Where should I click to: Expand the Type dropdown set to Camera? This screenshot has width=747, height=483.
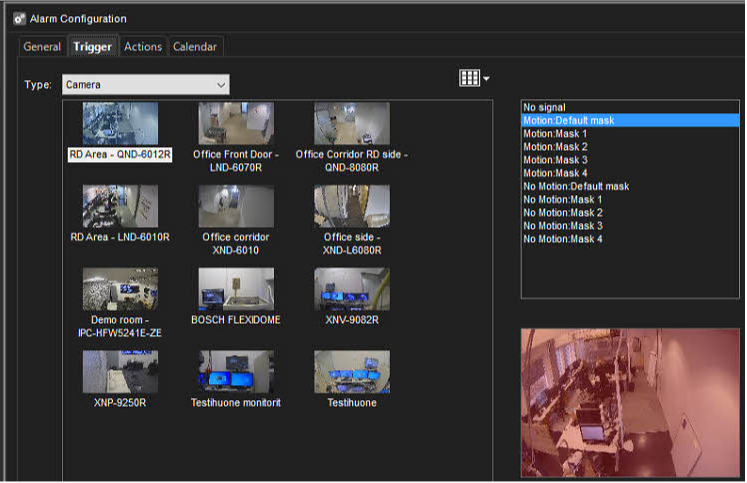[x=146, y=85]
